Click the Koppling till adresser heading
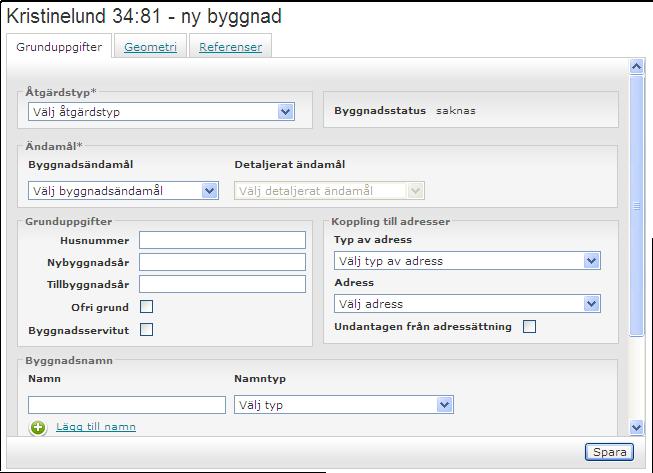653x473 pixels. click(391, 222)
